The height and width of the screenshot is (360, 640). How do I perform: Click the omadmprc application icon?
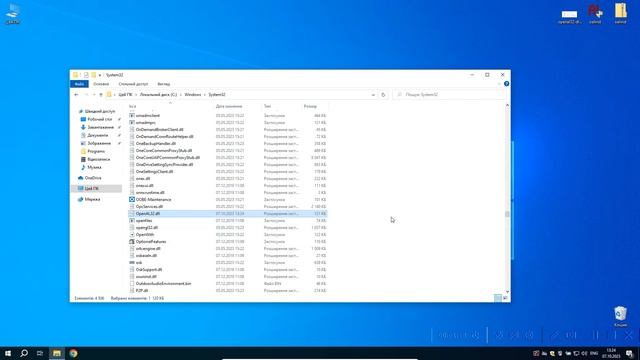[132, 122]
